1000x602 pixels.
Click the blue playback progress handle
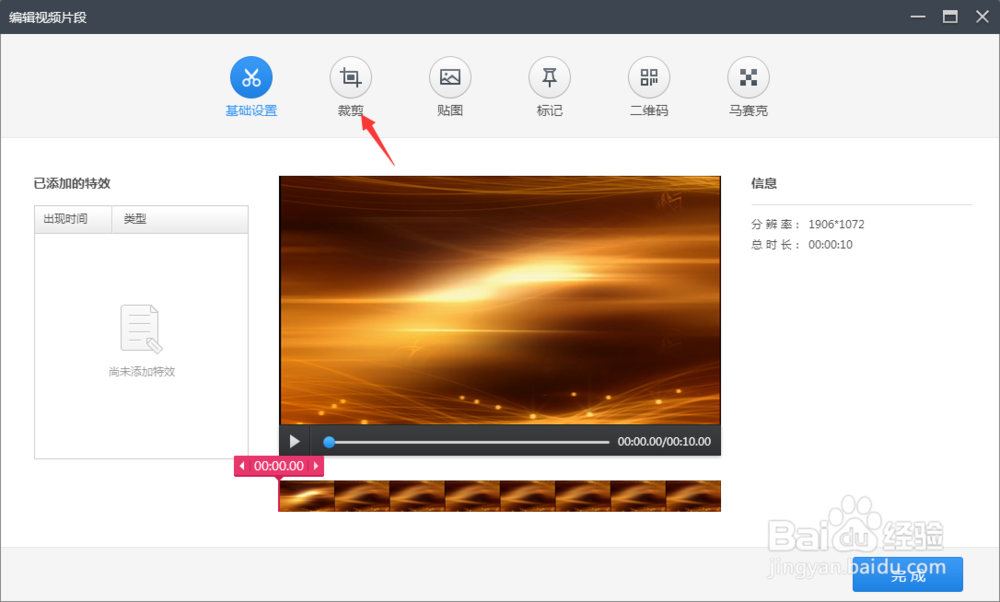click(329, 442)
